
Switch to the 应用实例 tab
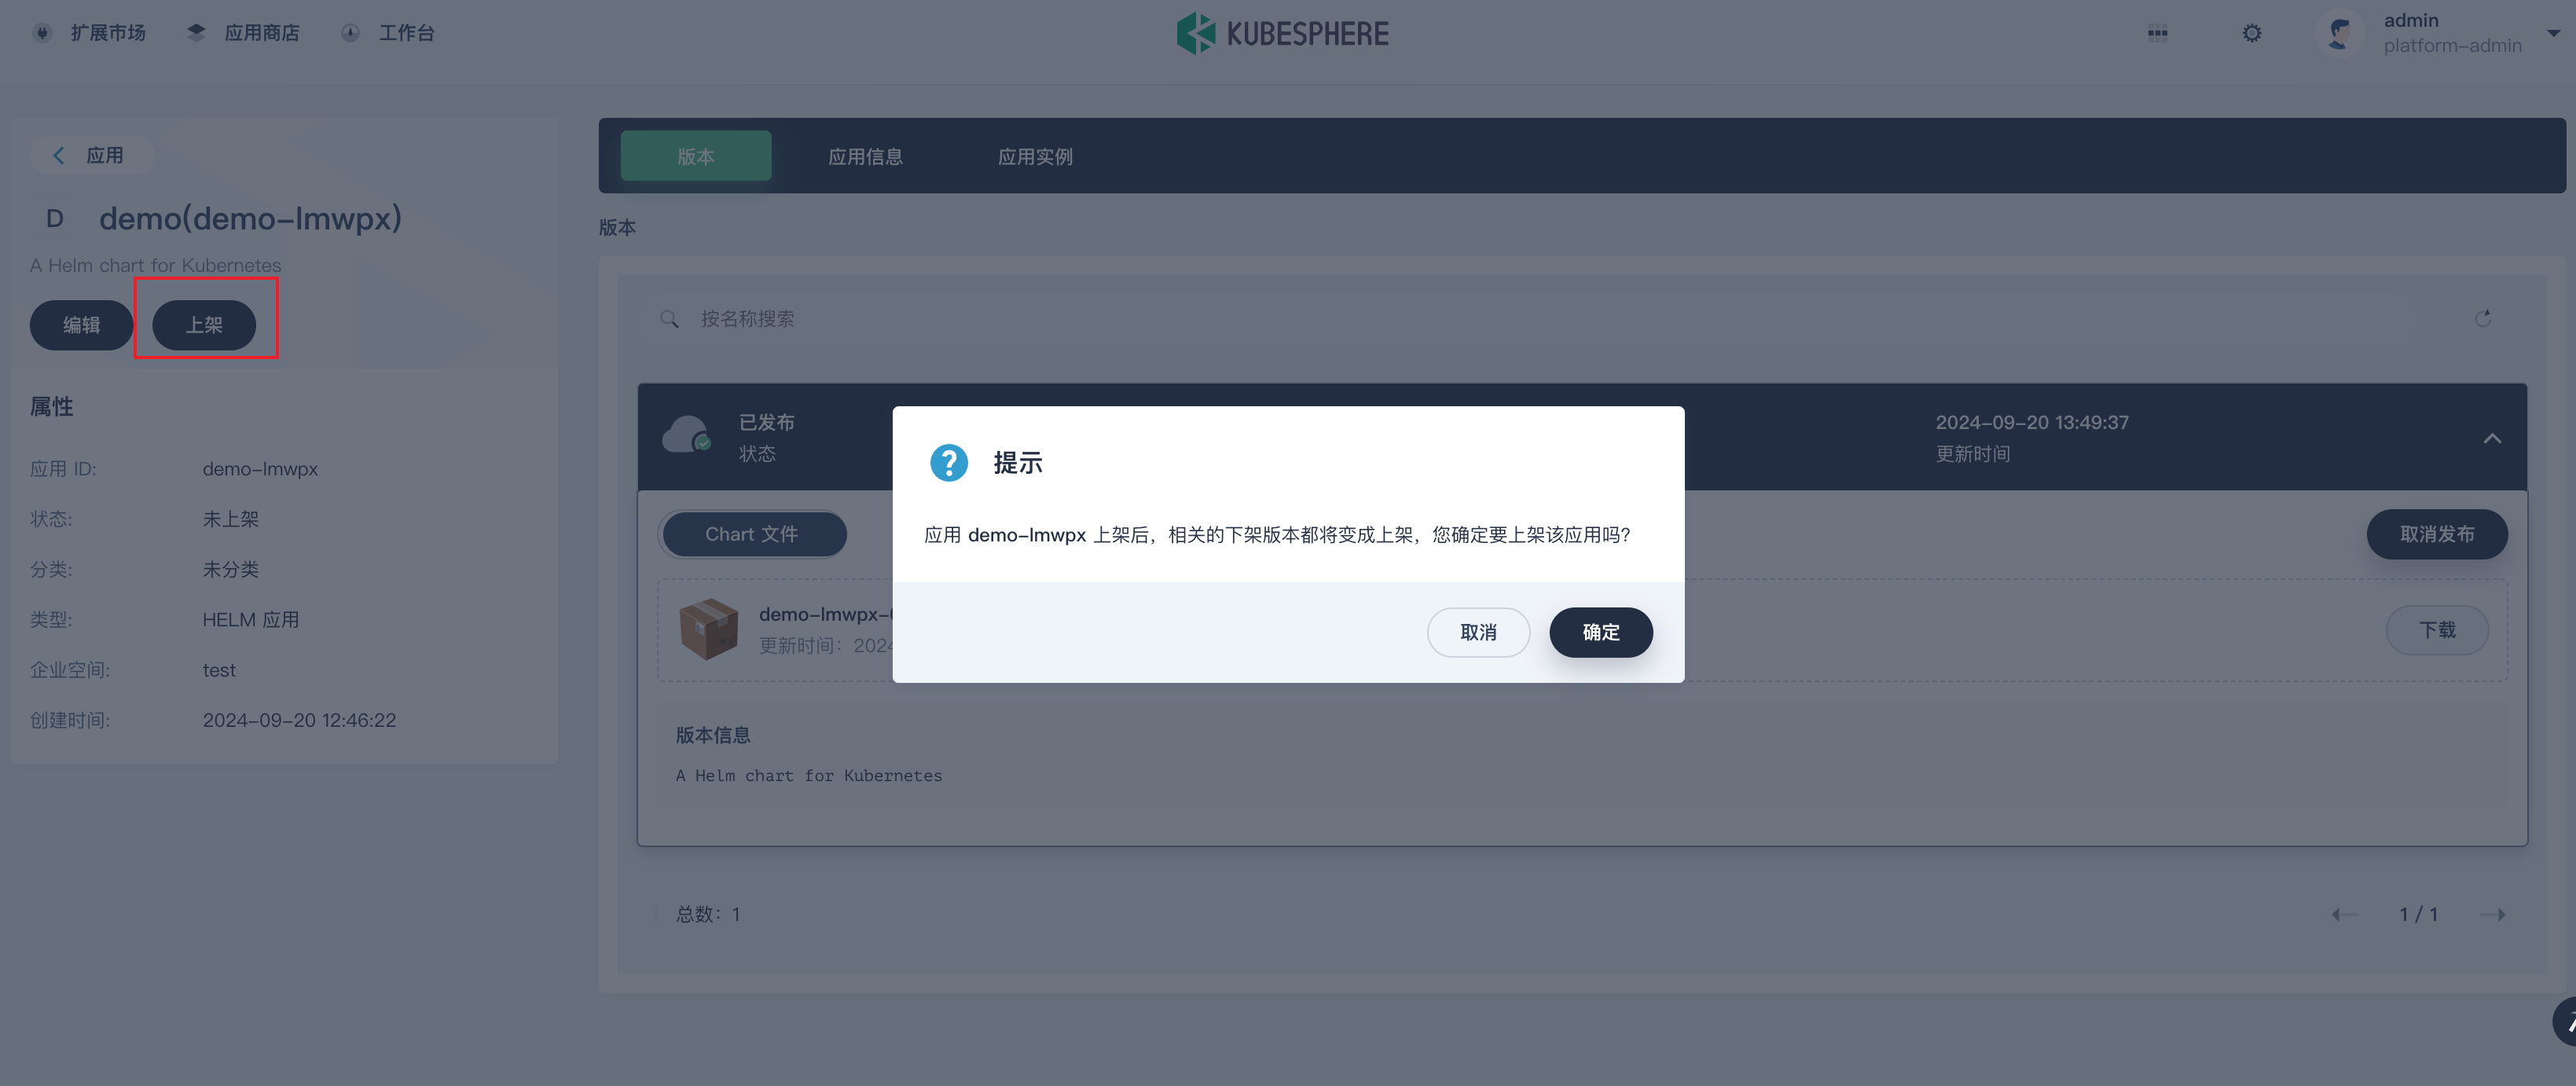click(1035, 156)
